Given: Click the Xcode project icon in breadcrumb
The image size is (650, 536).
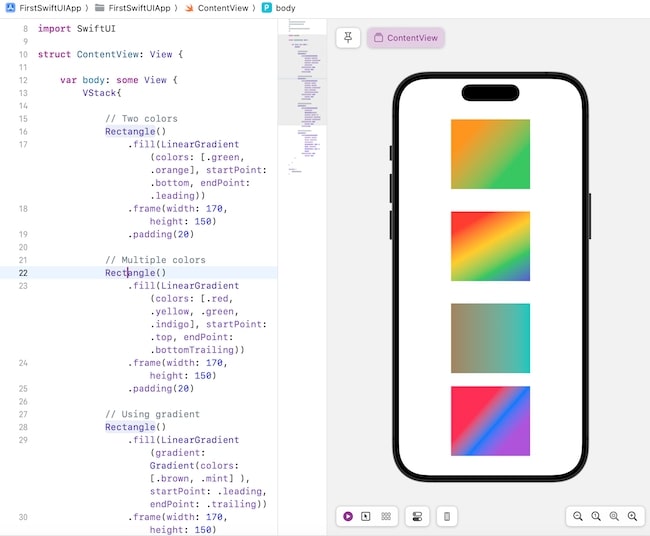Looking at the screenshot, I should (10, 8).
